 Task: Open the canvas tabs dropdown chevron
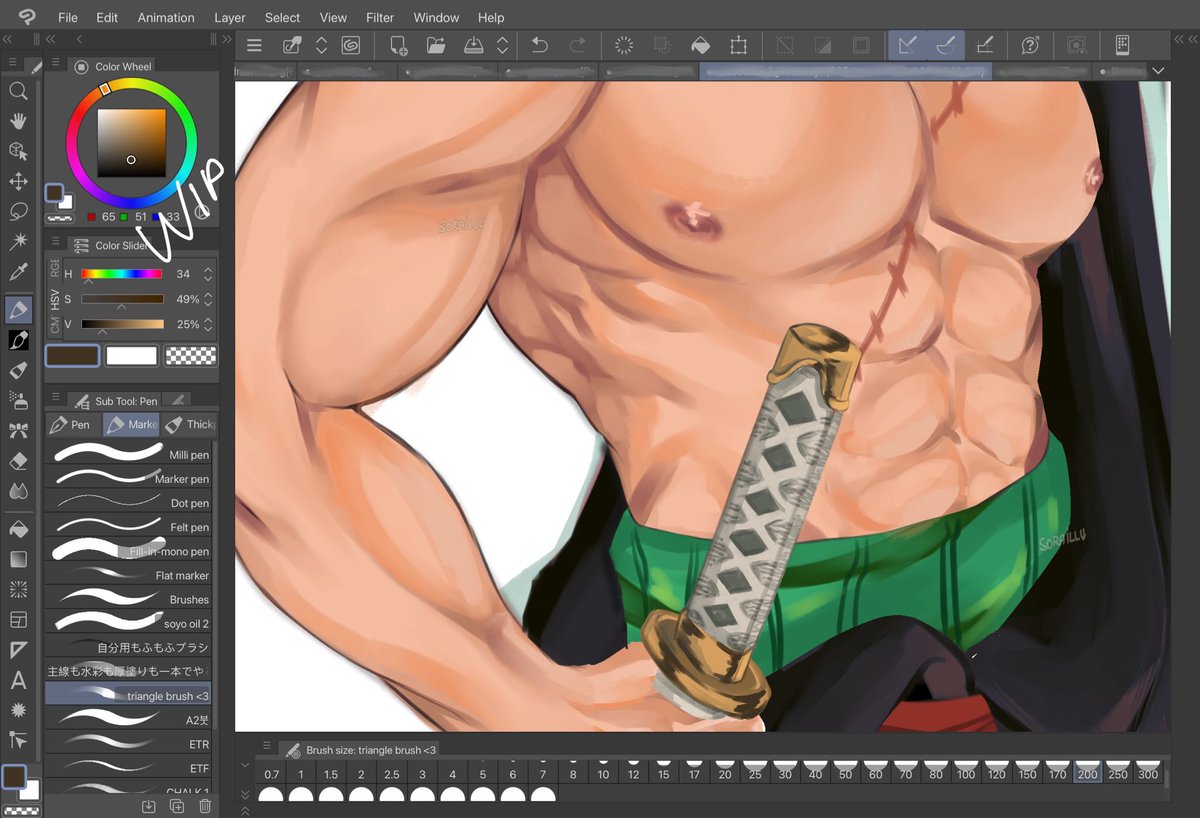pos(1158,71)
